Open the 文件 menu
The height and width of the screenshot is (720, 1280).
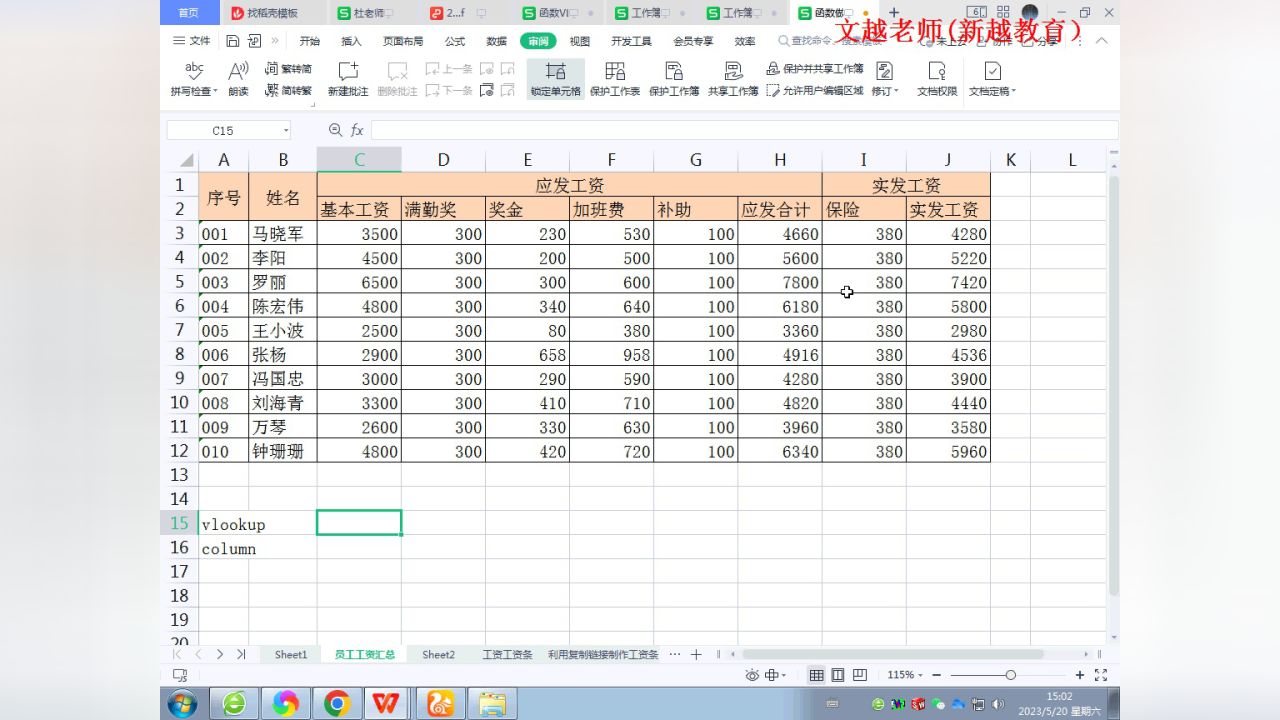192,41
